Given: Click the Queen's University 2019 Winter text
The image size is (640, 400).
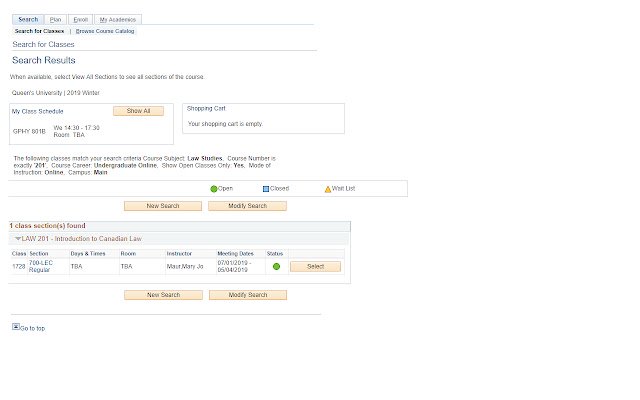Looking at the screenshot, I should click(x=56, y=93).
